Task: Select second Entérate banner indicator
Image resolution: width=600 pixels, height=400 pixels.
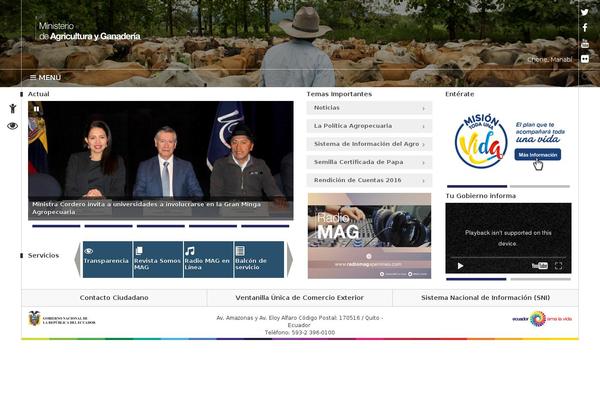Action: [540, 186]
